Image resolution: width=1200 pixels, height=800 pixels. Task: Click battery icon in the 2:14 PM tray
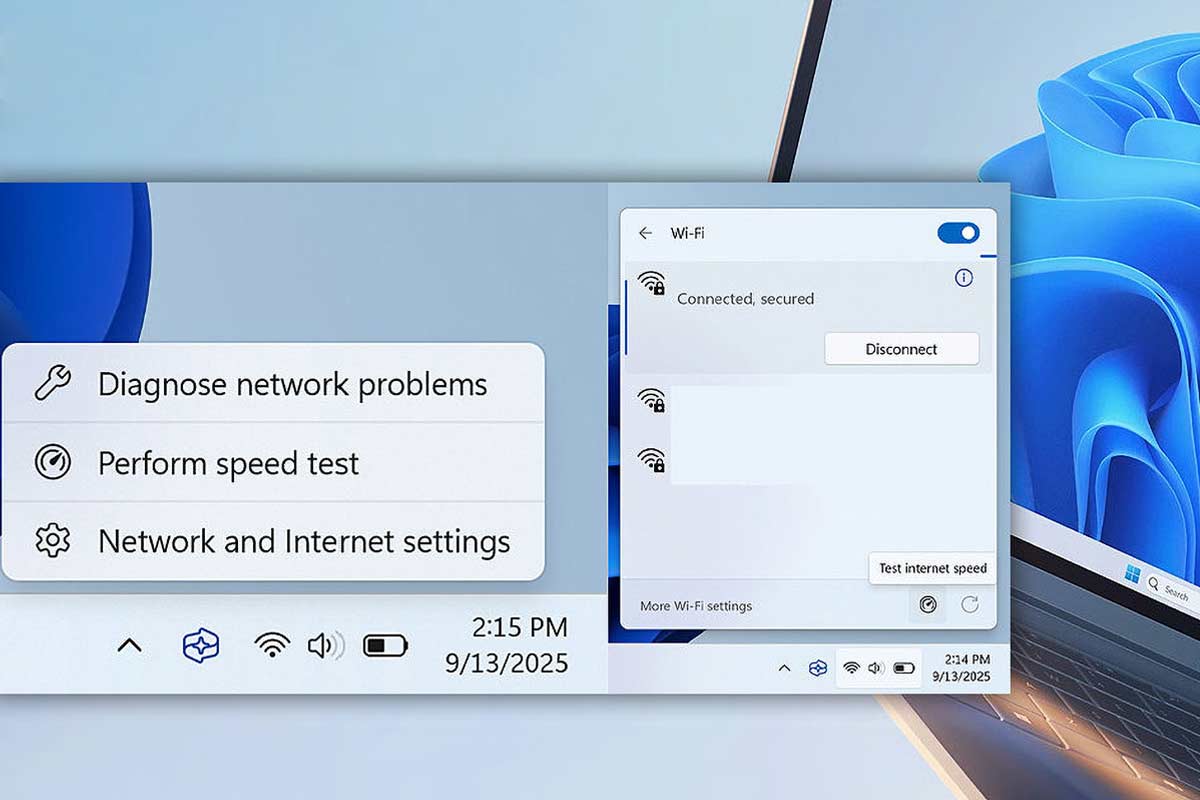coord(904,668)
